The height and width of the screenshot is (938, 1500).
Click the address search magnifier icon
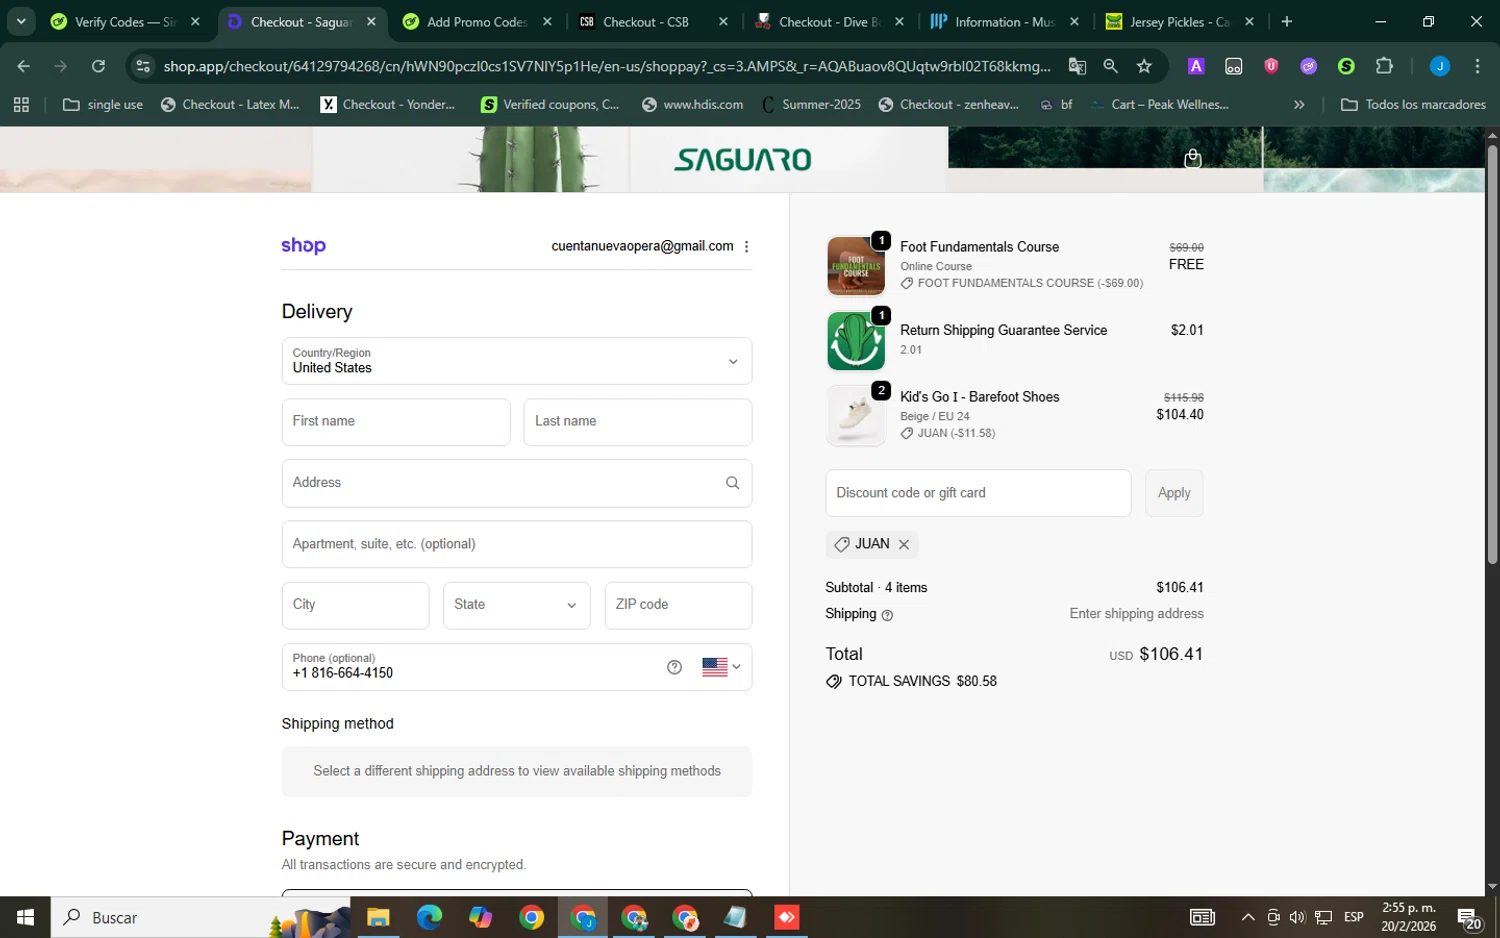[732, 483]
